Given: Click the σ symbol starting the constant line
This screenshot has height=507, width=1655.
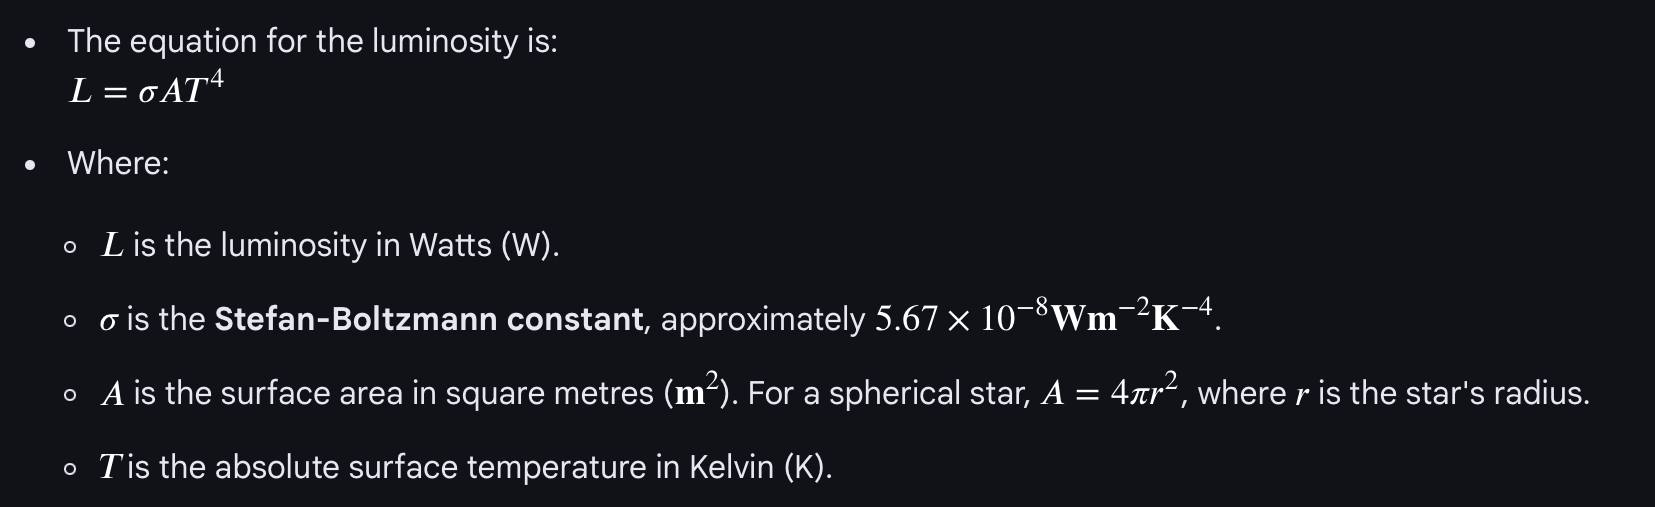Looking at the screenshot, I should 109,320.
